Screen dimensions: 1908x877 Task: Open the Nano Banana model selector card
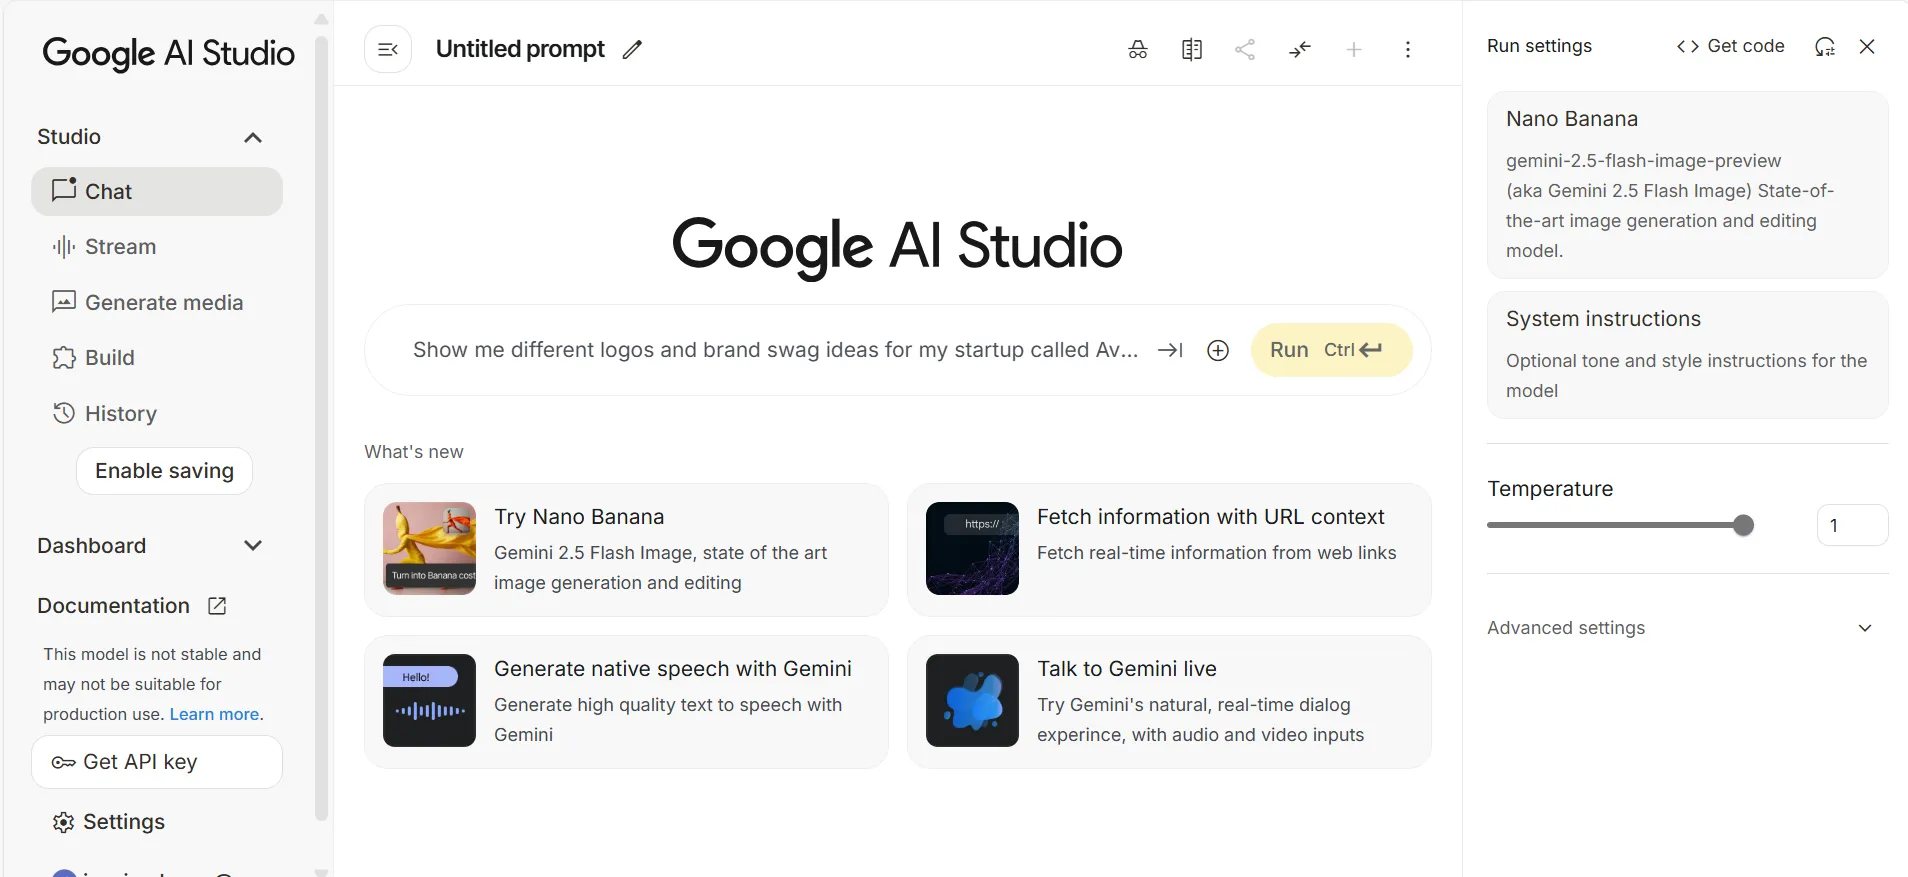tap(1688, 185)
